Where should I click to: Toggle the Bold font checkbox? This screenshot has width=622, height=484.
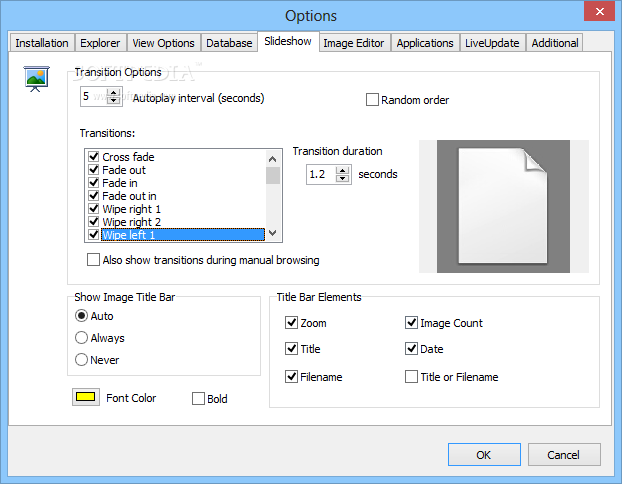[x=198, y=399]
